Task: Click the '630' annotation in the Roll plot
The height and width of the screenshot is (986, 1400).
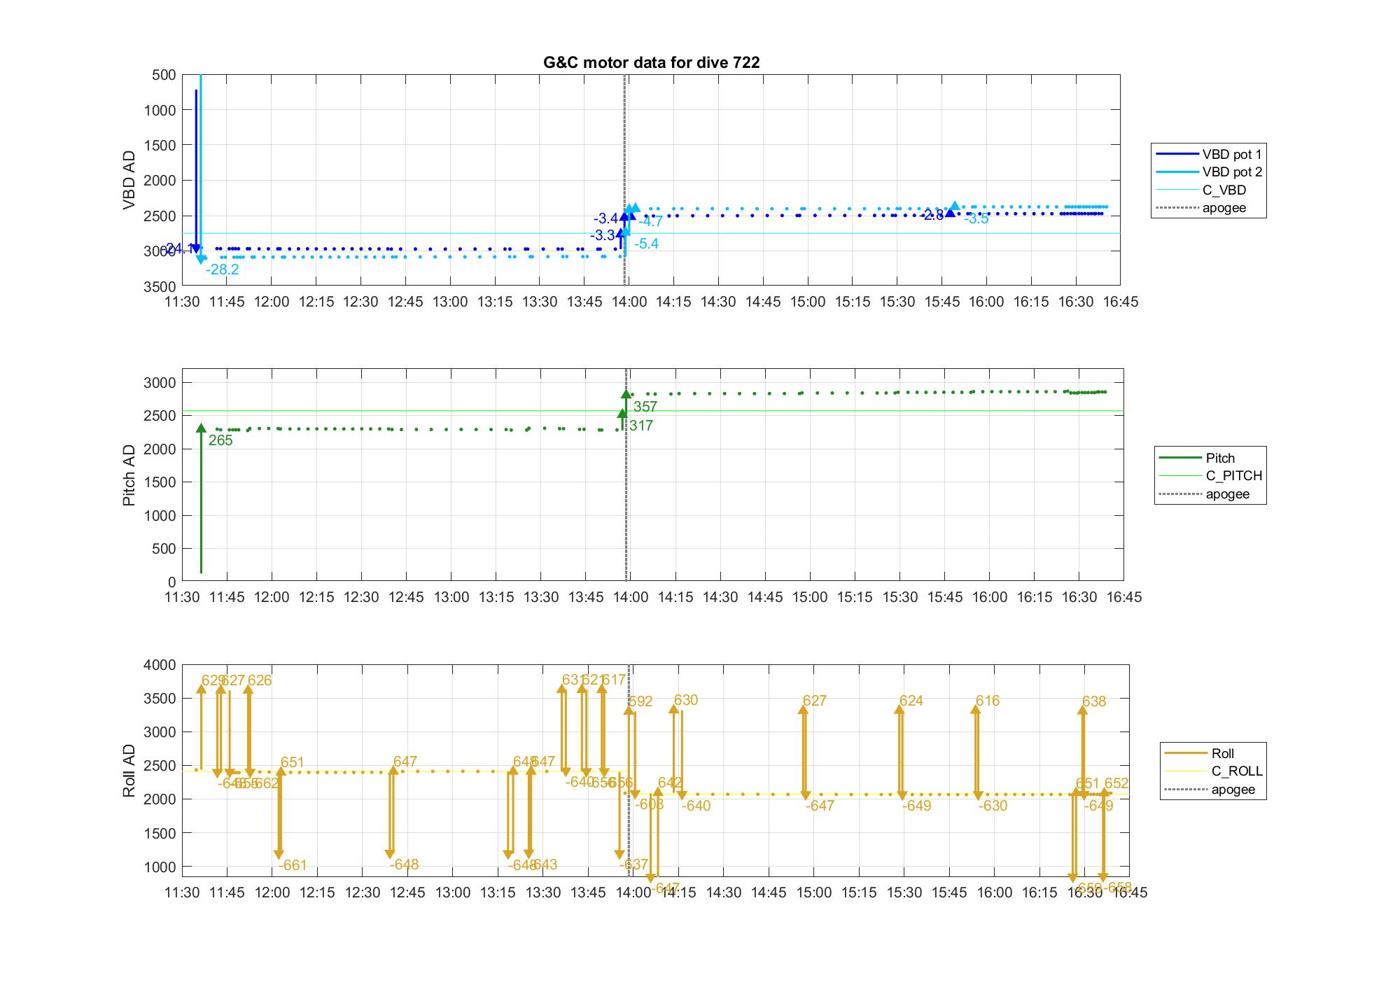Action: tap(686, 701)
